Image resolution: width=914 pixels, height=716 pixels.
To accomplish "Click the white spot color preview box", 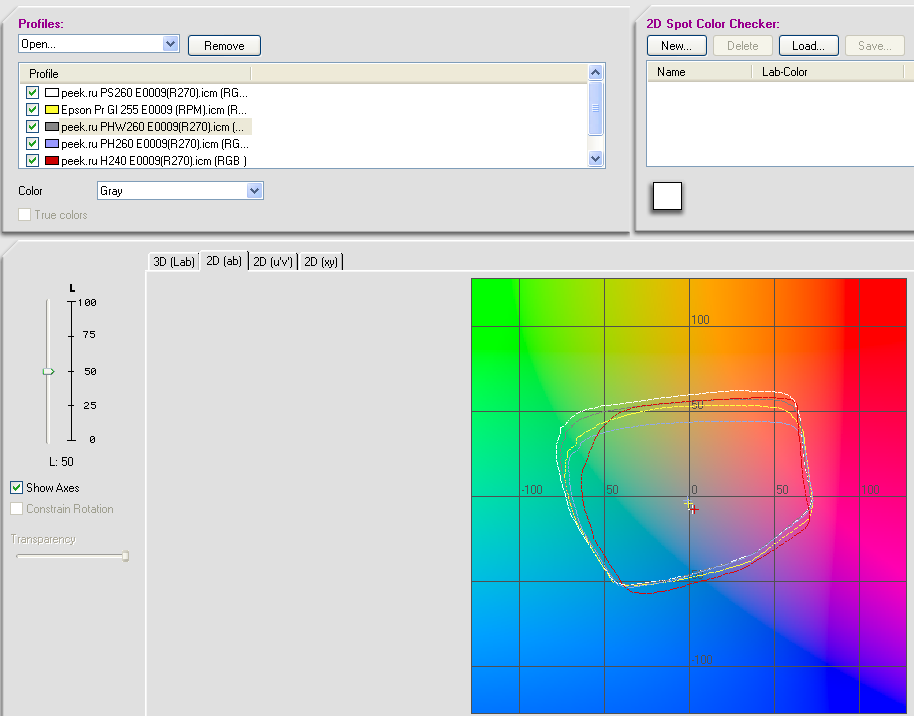I will (667, 196).
